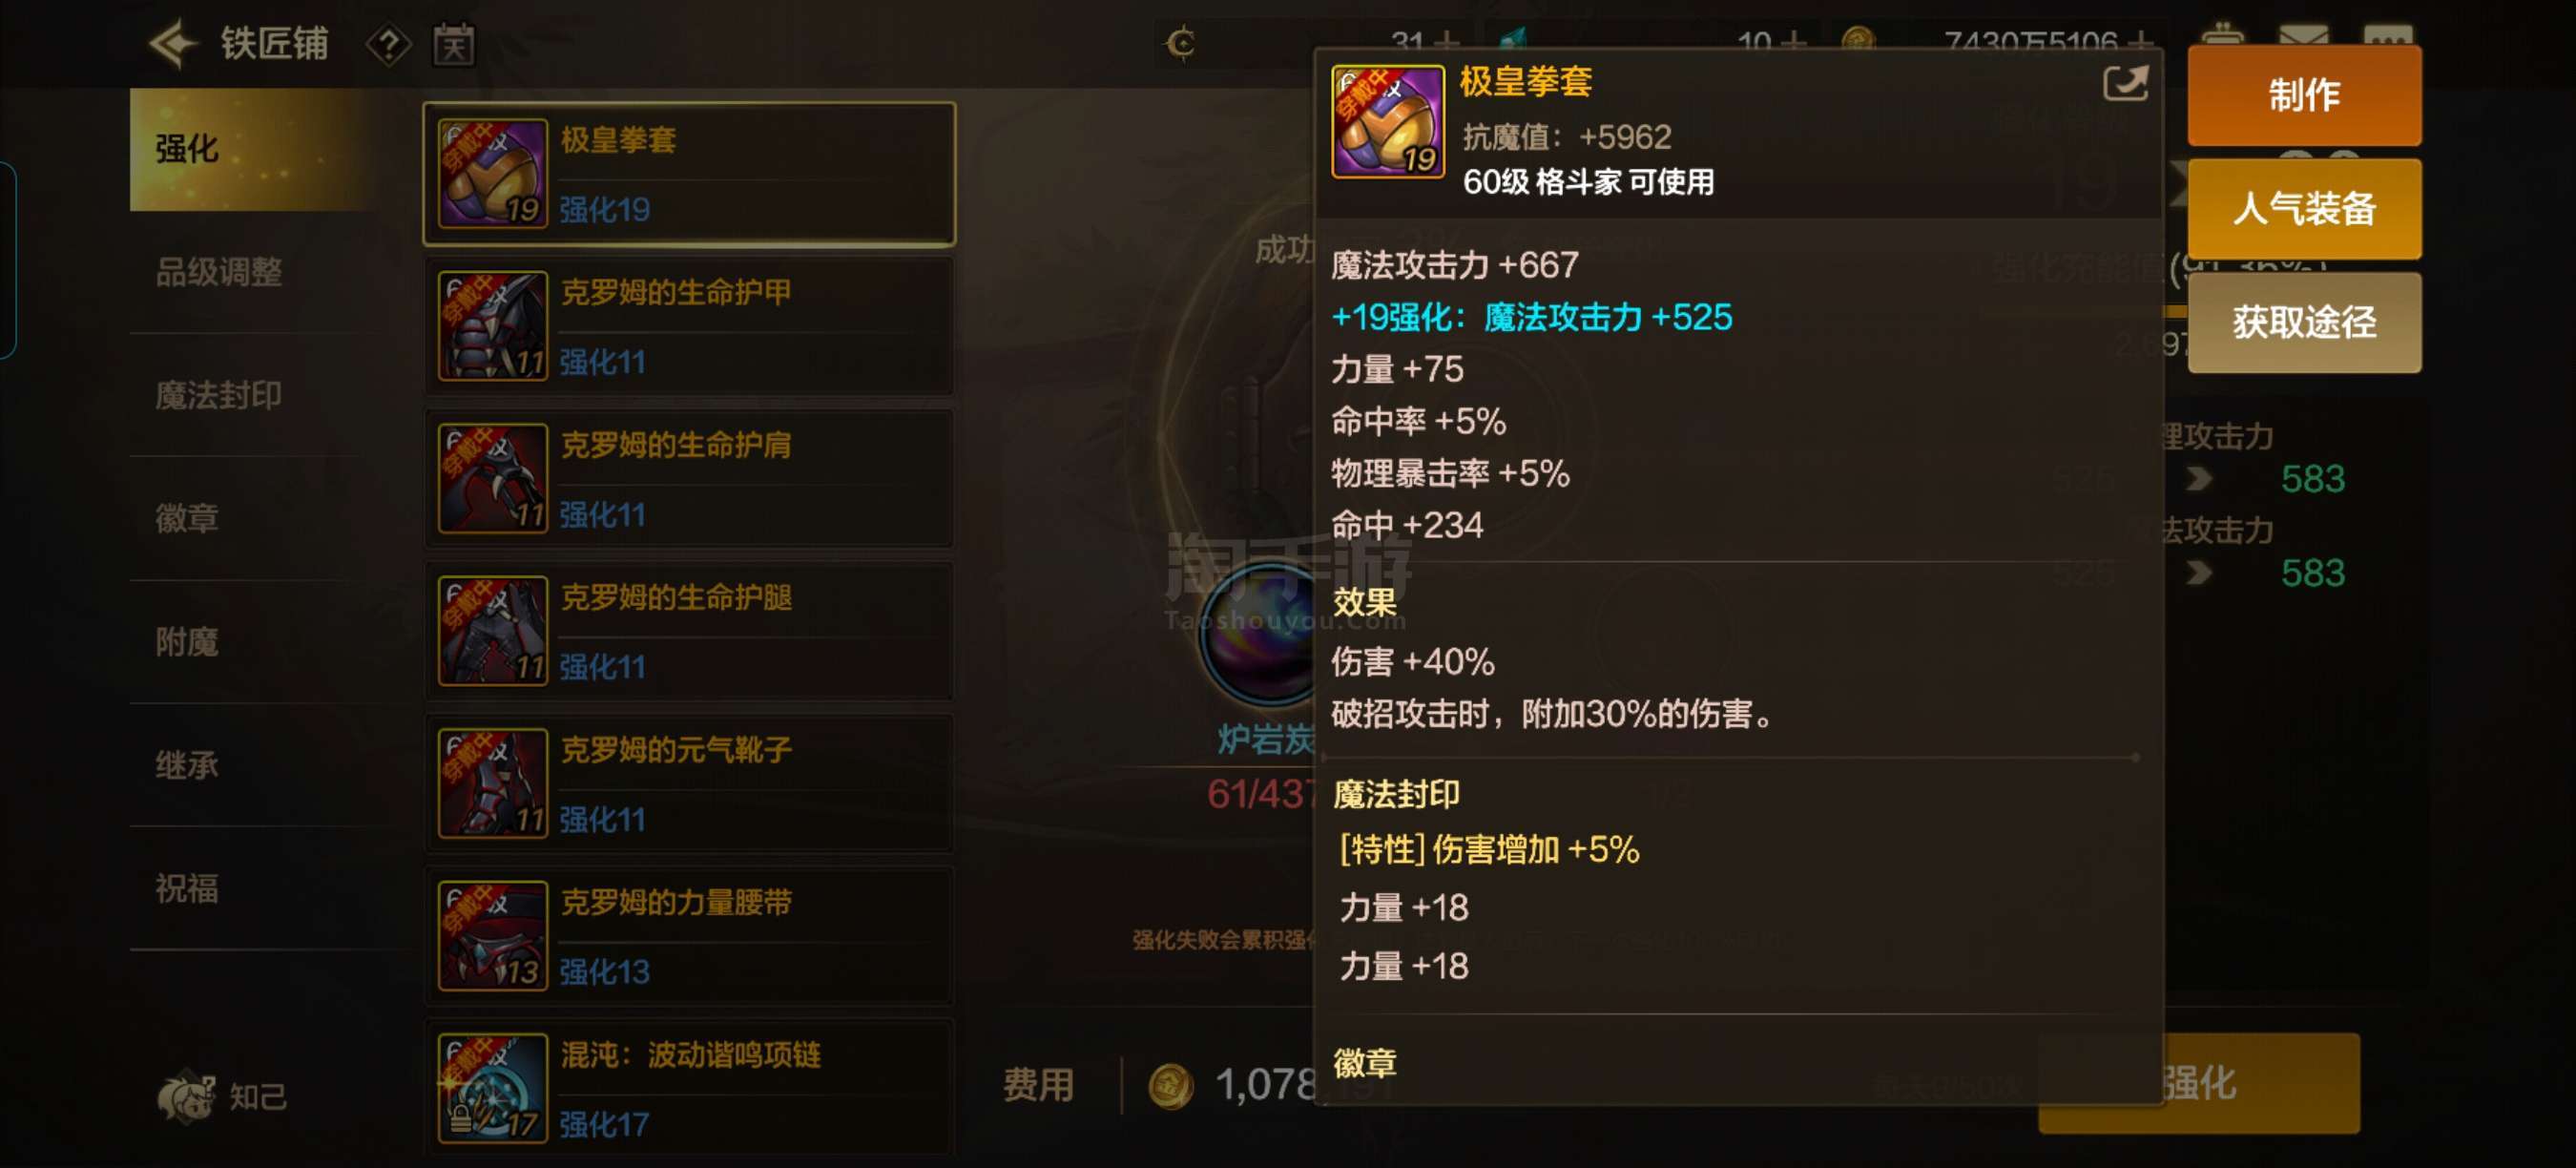Image resolution: width=2576 pixels, height=1168 pixels.
Task: Open the 魔法封印 tab
Action: point(218,395)
